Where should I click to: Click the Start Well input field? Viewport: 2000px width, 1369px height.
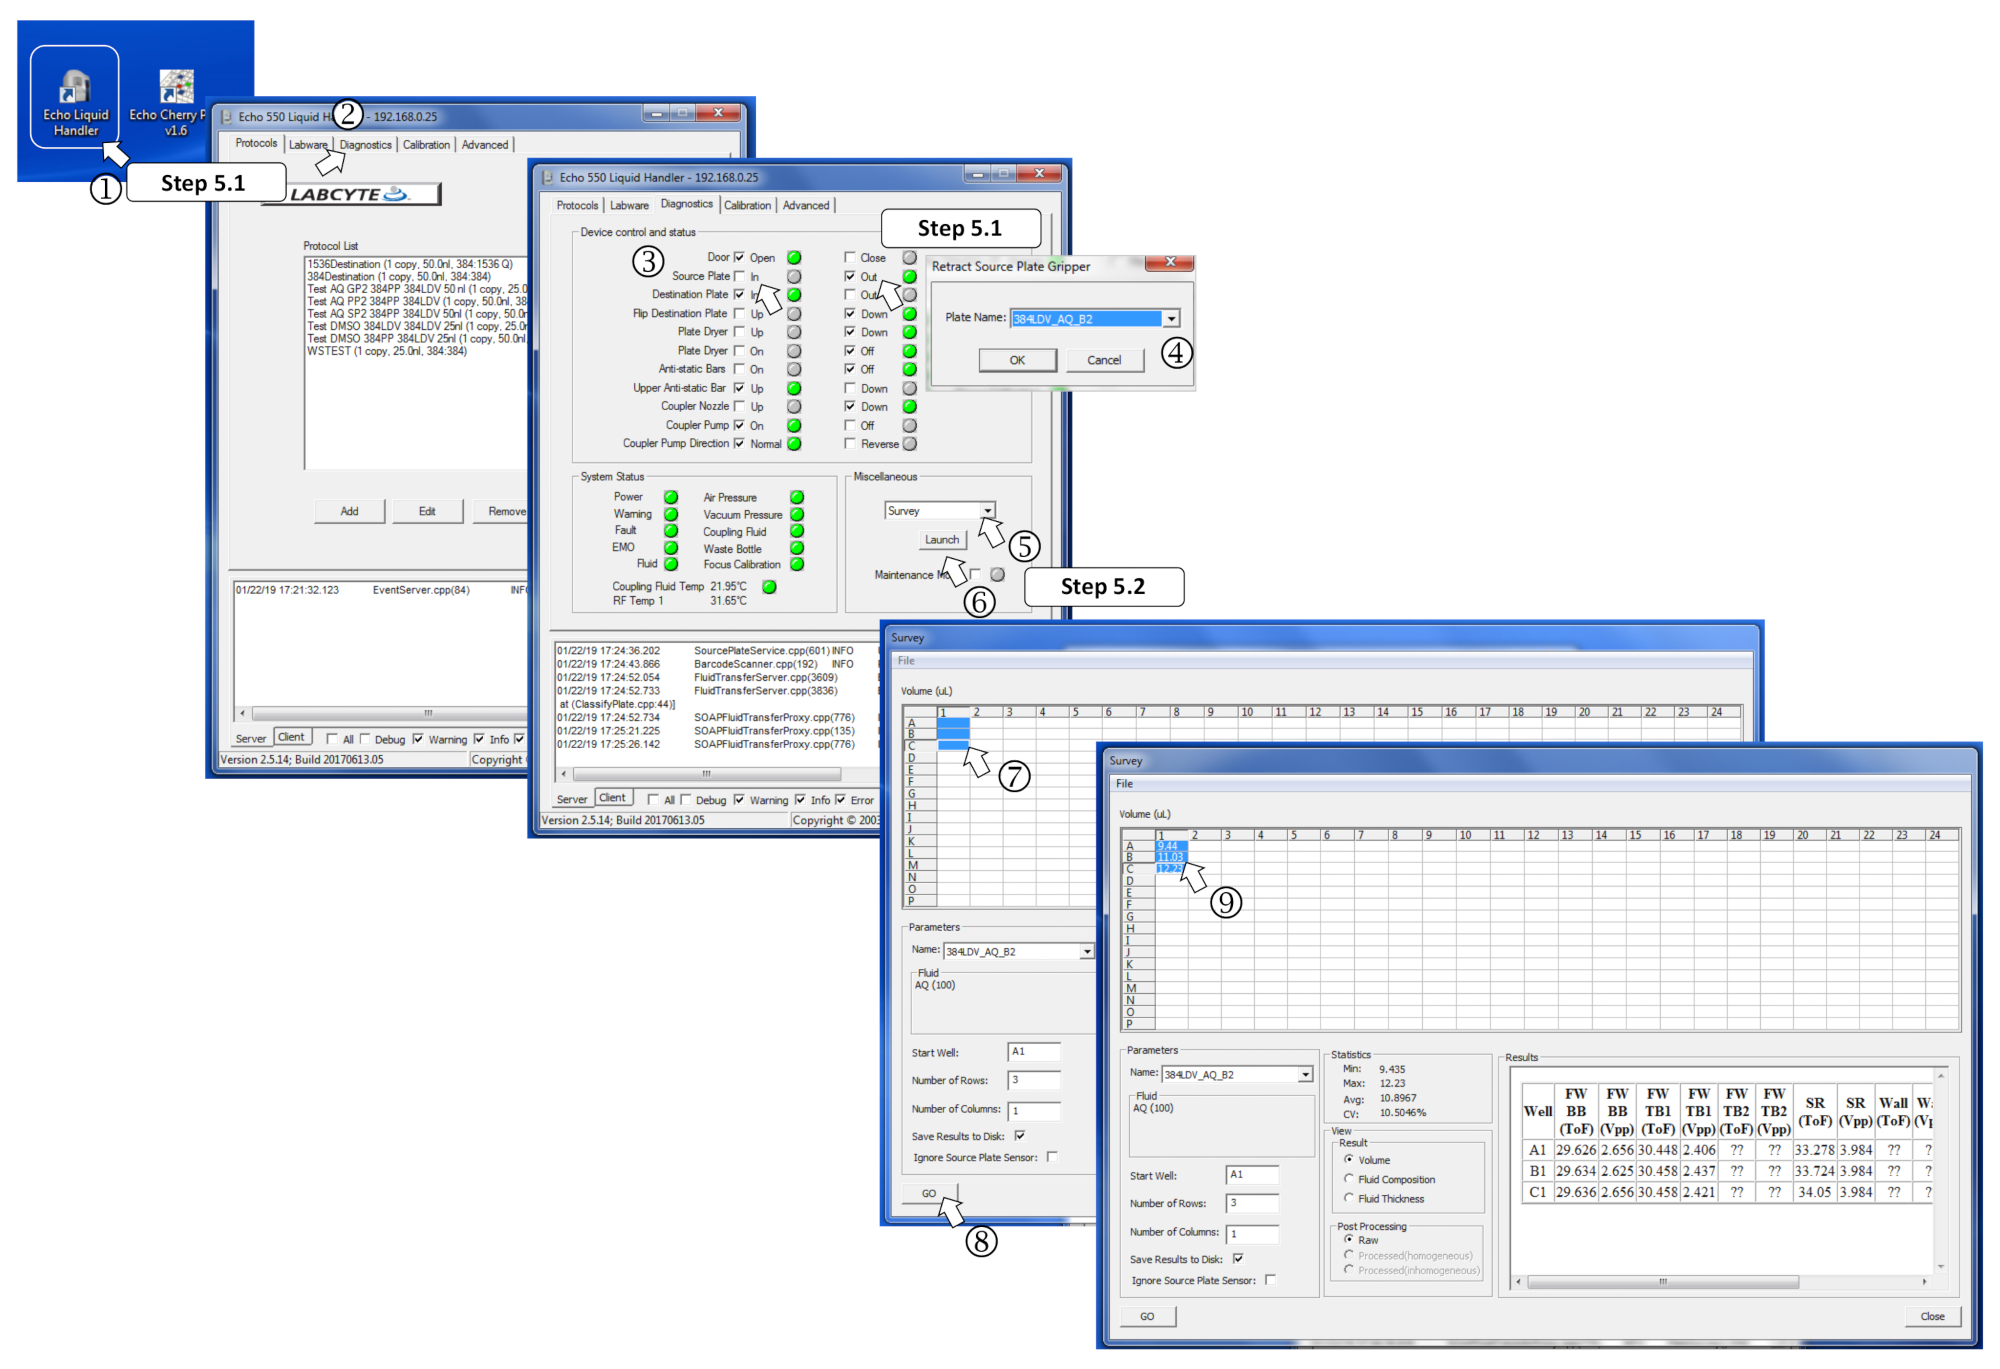[1252, 1175]
